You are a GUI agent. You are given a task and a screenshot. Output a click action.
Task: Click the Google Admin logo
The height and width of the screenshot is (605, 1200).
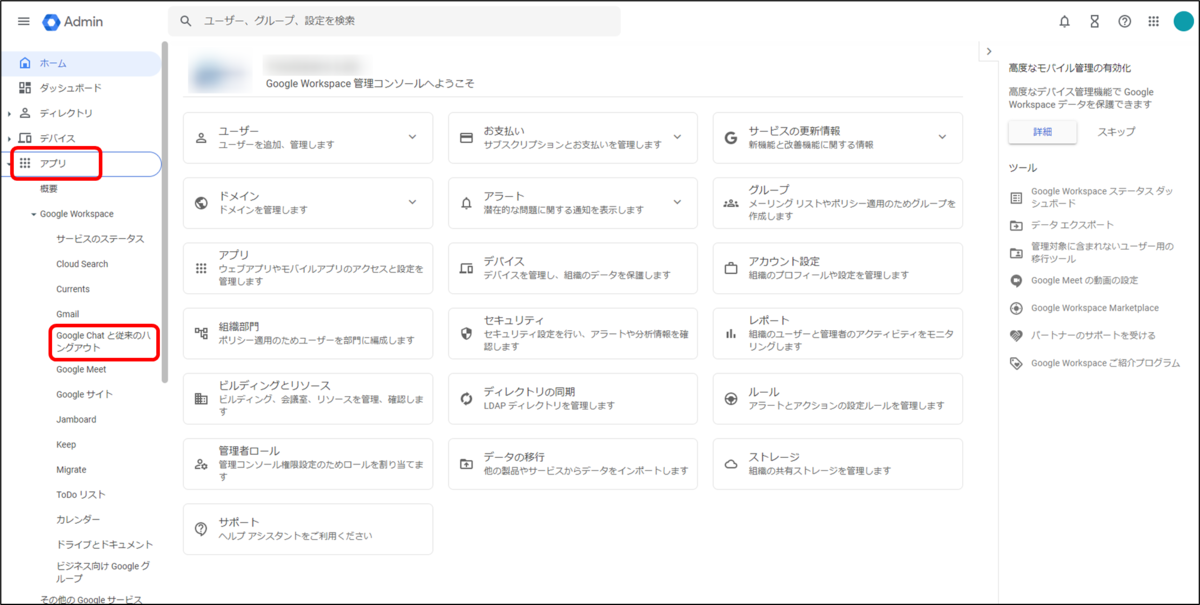[x=73, y=21]
